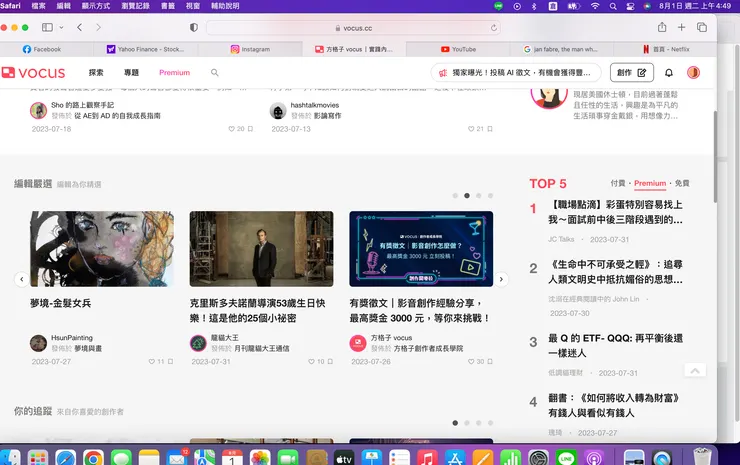Reload the vocus.cc page
The height and width of the screenshot is (465, 740).
pyautogui.click(x=494, y=28)
